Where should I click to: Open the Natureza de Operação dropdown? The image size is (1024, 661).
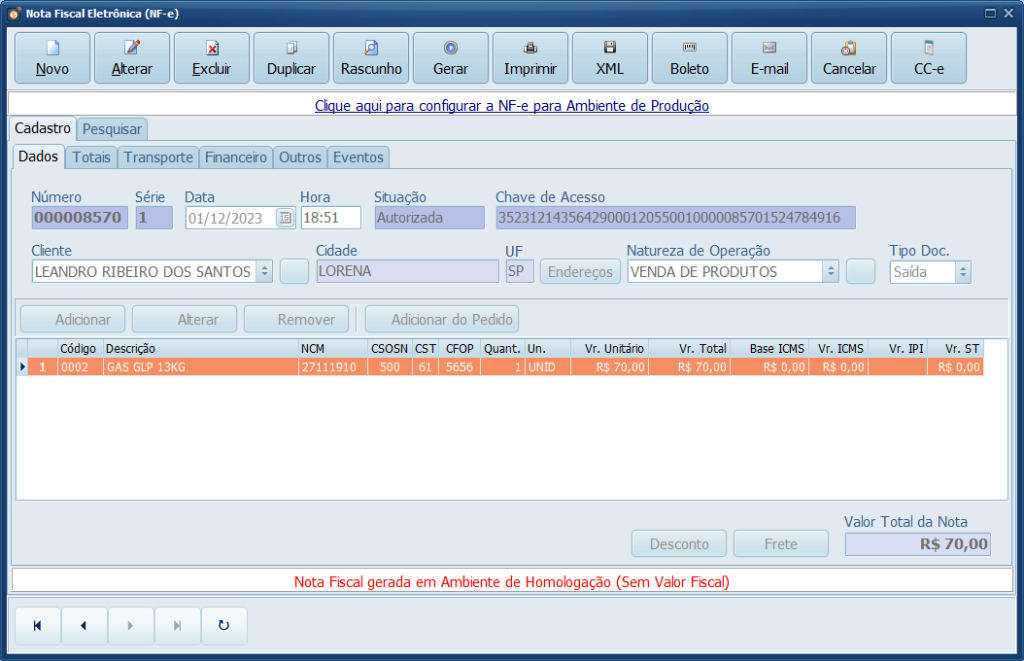click(x=830, y=271)
